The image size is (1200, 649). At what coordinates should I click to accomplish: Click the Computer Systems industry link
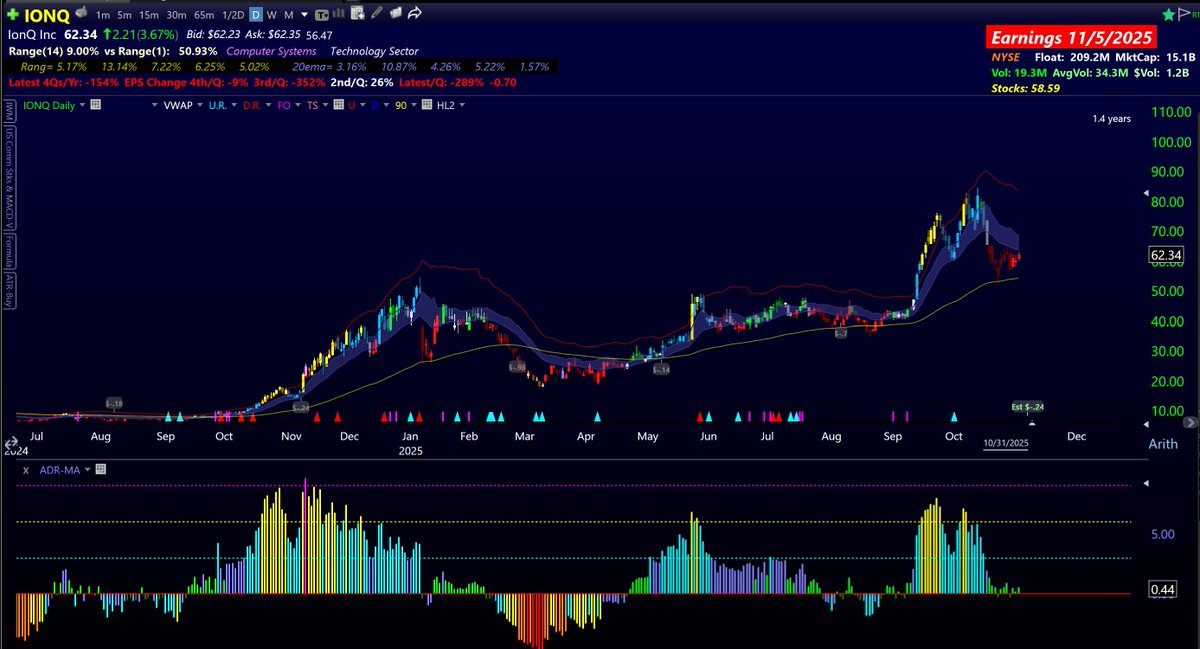[271, 51]
